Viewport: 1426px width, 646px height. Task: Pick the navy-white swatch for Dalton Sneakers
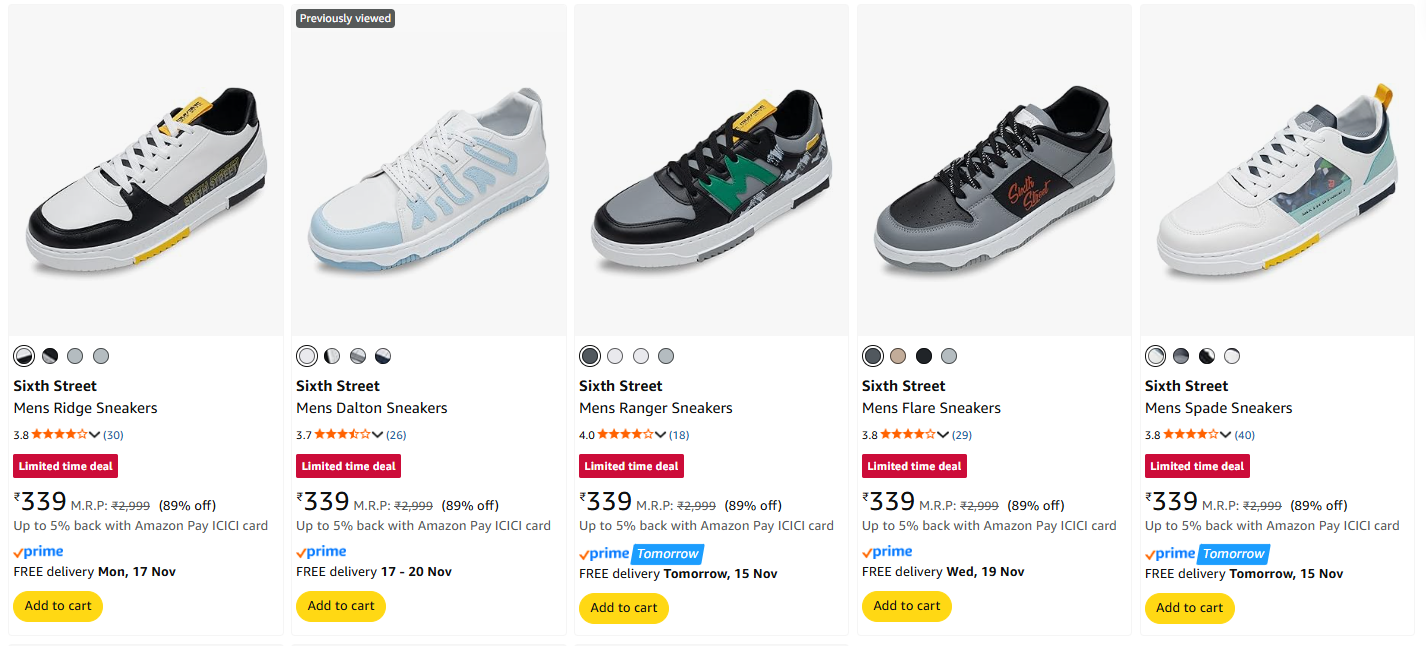(383, 356)
